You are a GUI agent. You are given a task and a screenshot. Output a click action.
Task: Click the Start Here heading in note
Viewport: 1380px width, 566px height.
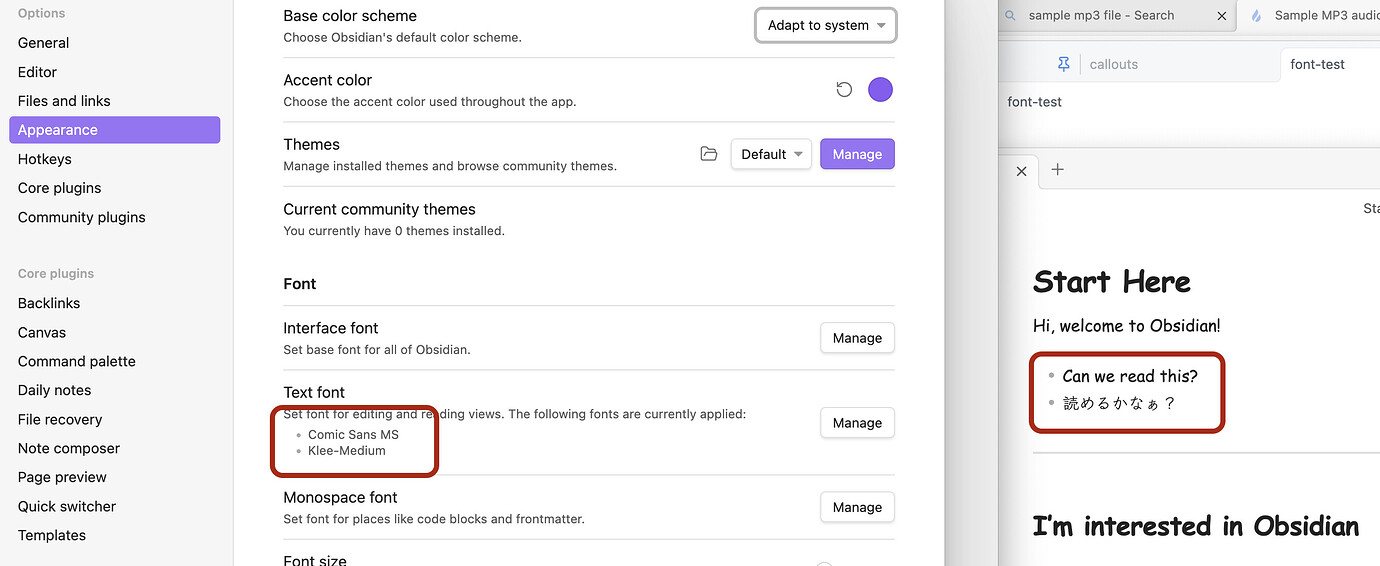(1112, 281)
